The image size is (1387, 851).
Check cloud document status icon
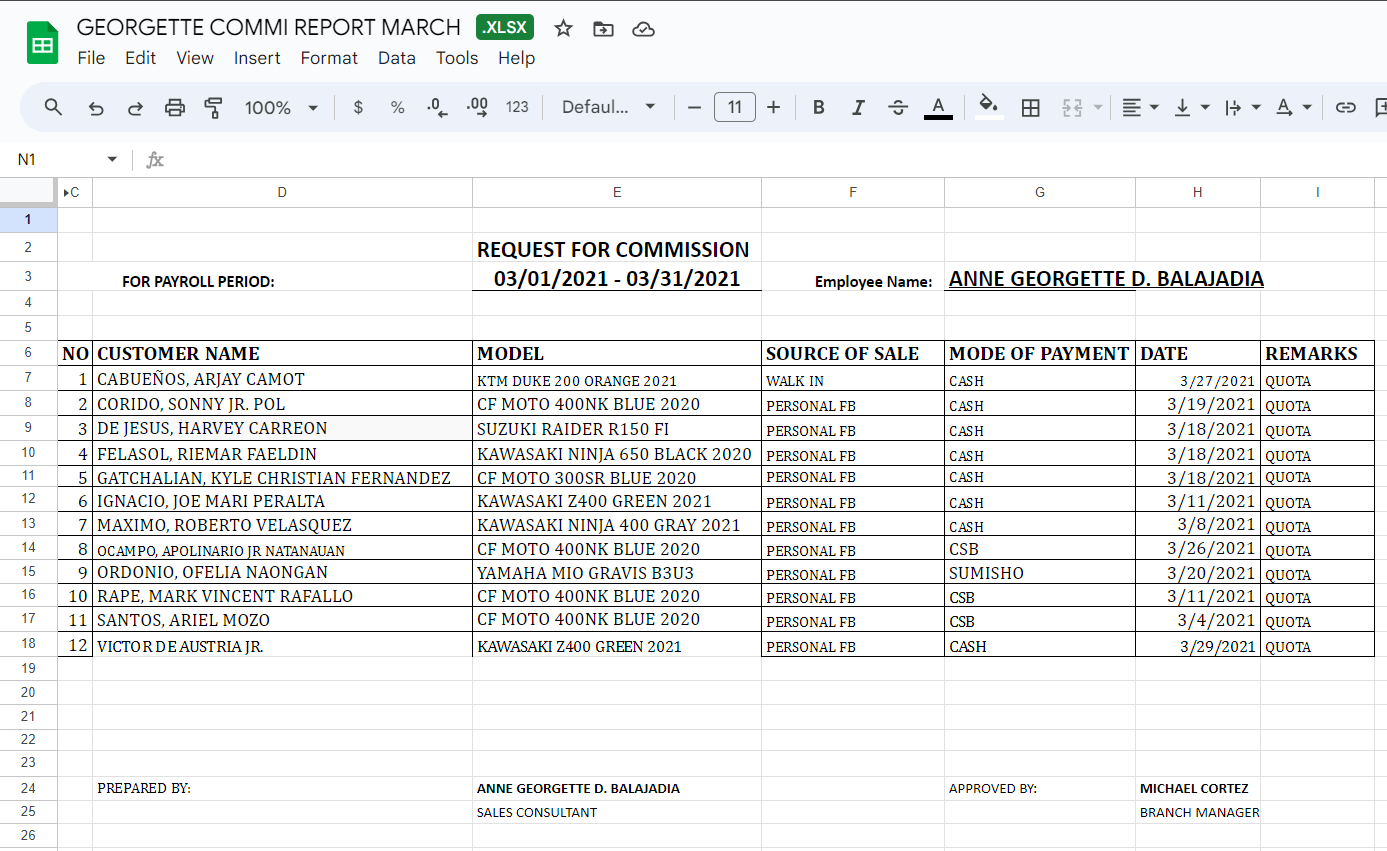point(644,28)
